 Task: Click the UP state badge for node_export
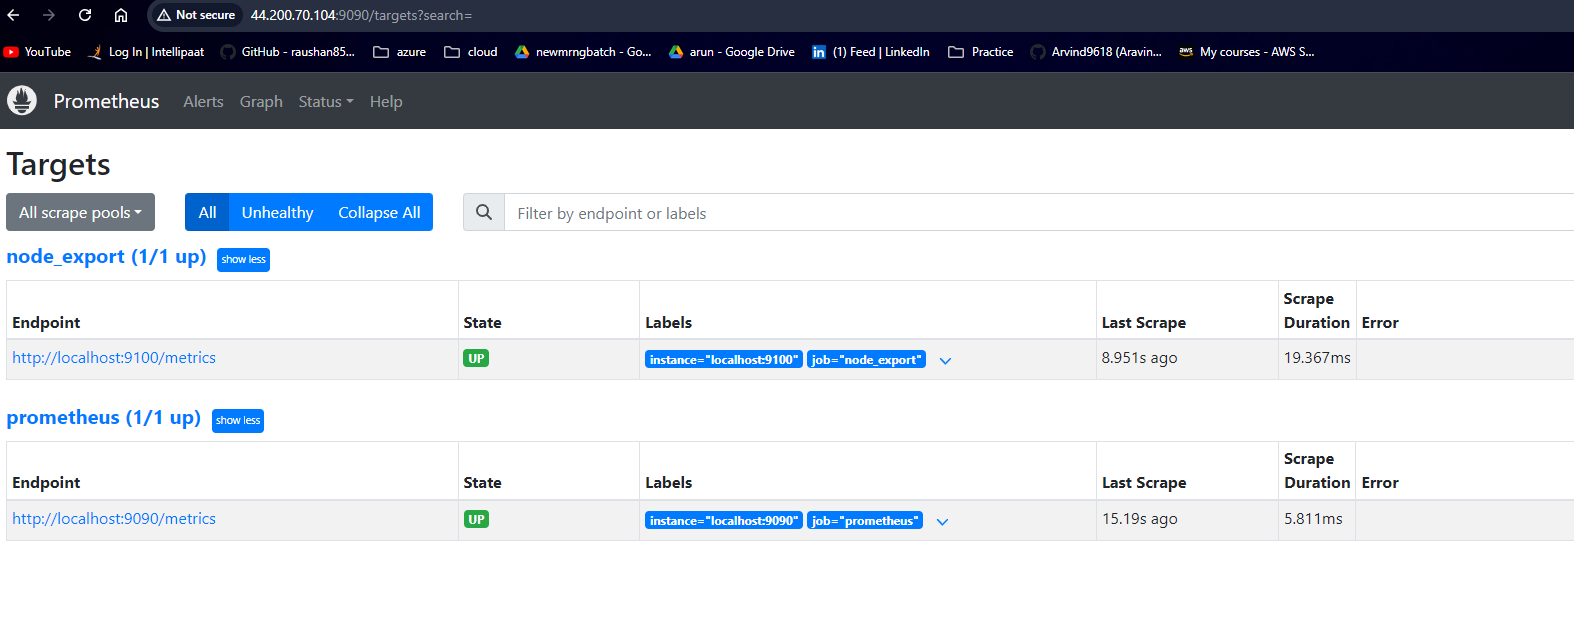[x=476, y=359]
